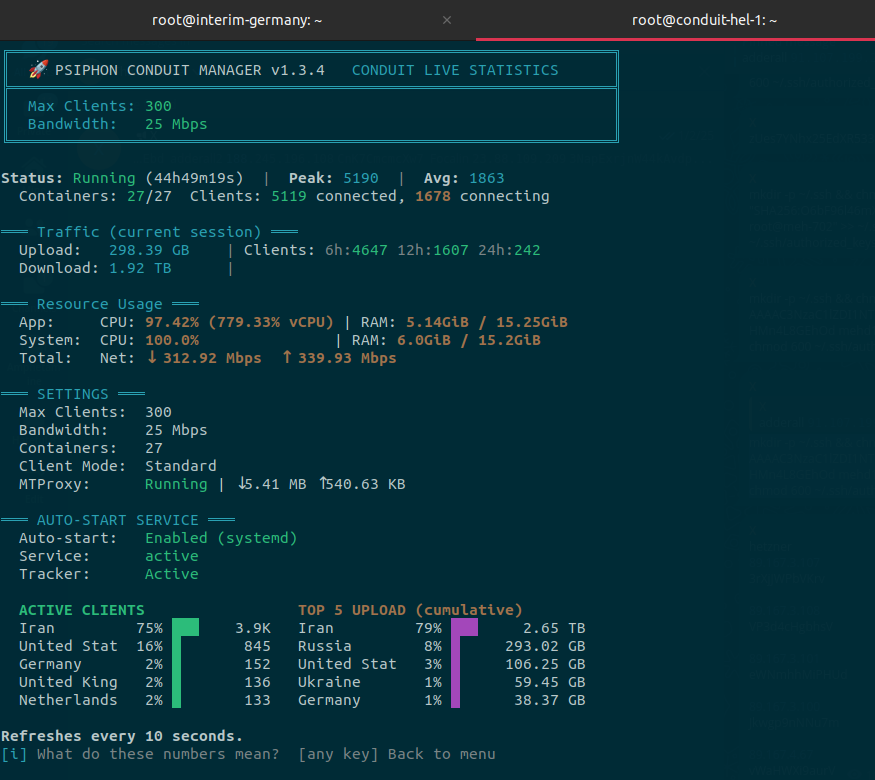Click the Russia row showing 293.02 GB
The width and height of the screenshot is (875, 780).
pos(441,646)
